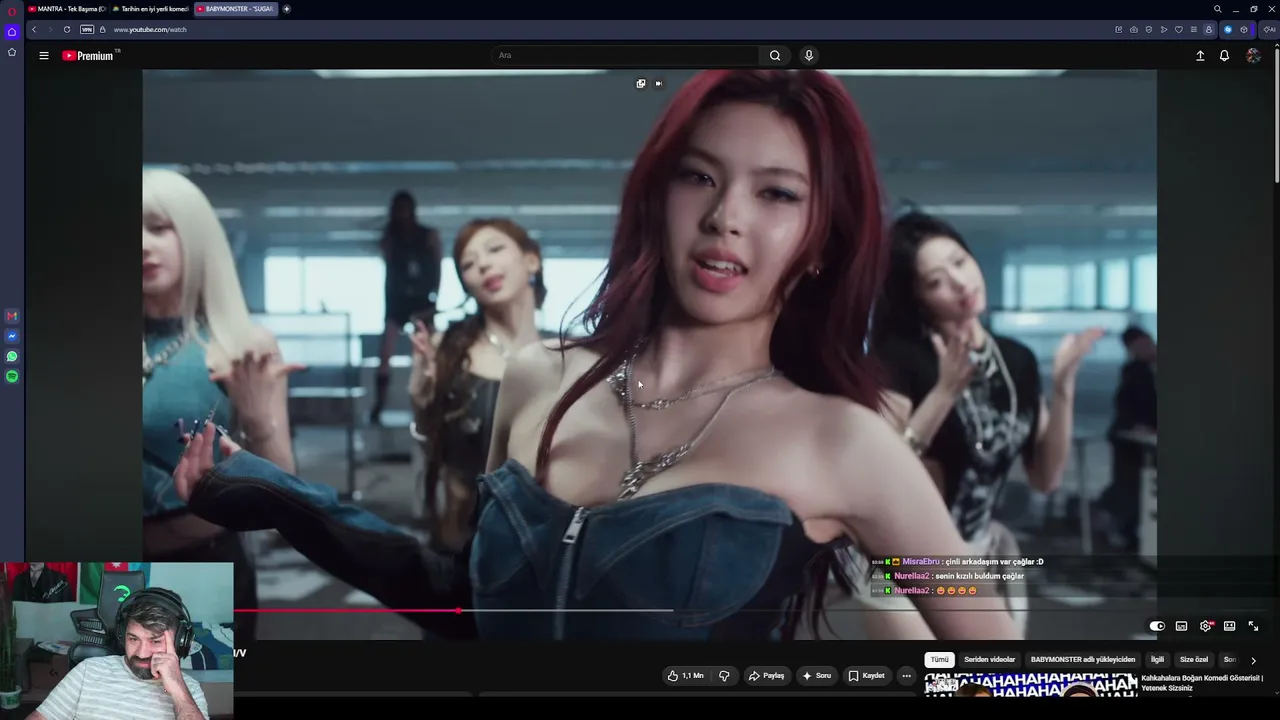This screenshot has height=720, width=1280.
Task: Click the Paylaş share button
Action: pos(767,676)
